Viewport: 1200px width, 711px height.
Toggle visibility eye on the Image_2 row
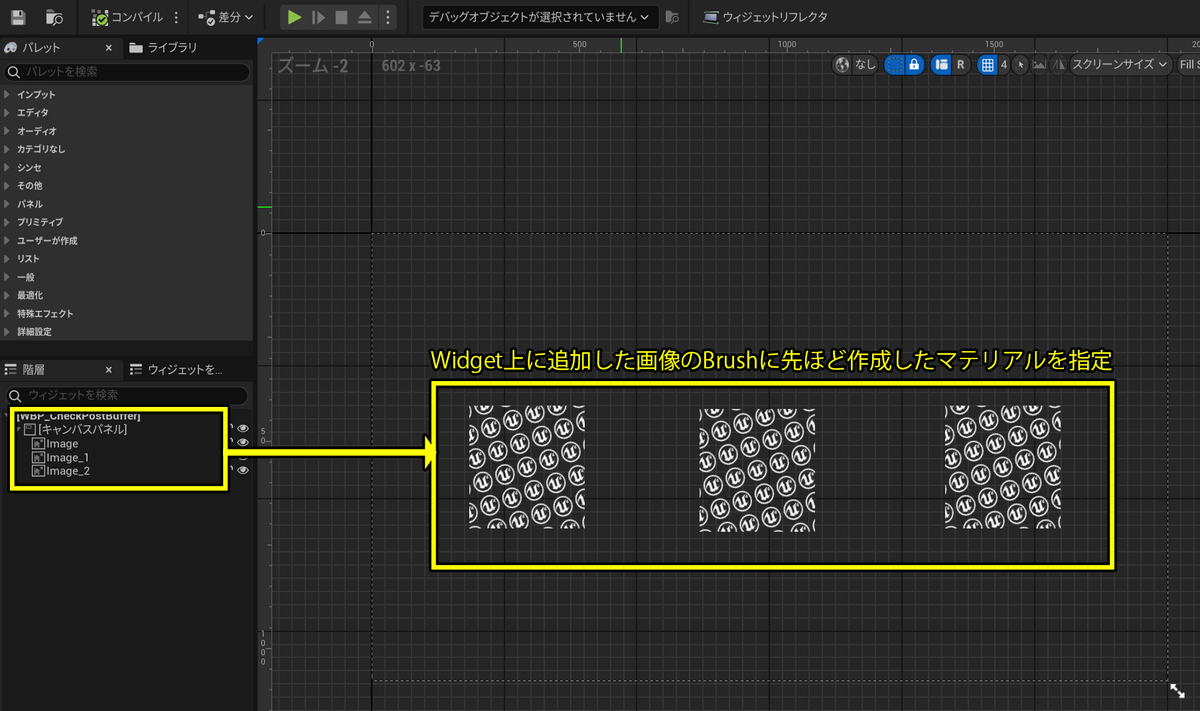[x=242, y=470]
